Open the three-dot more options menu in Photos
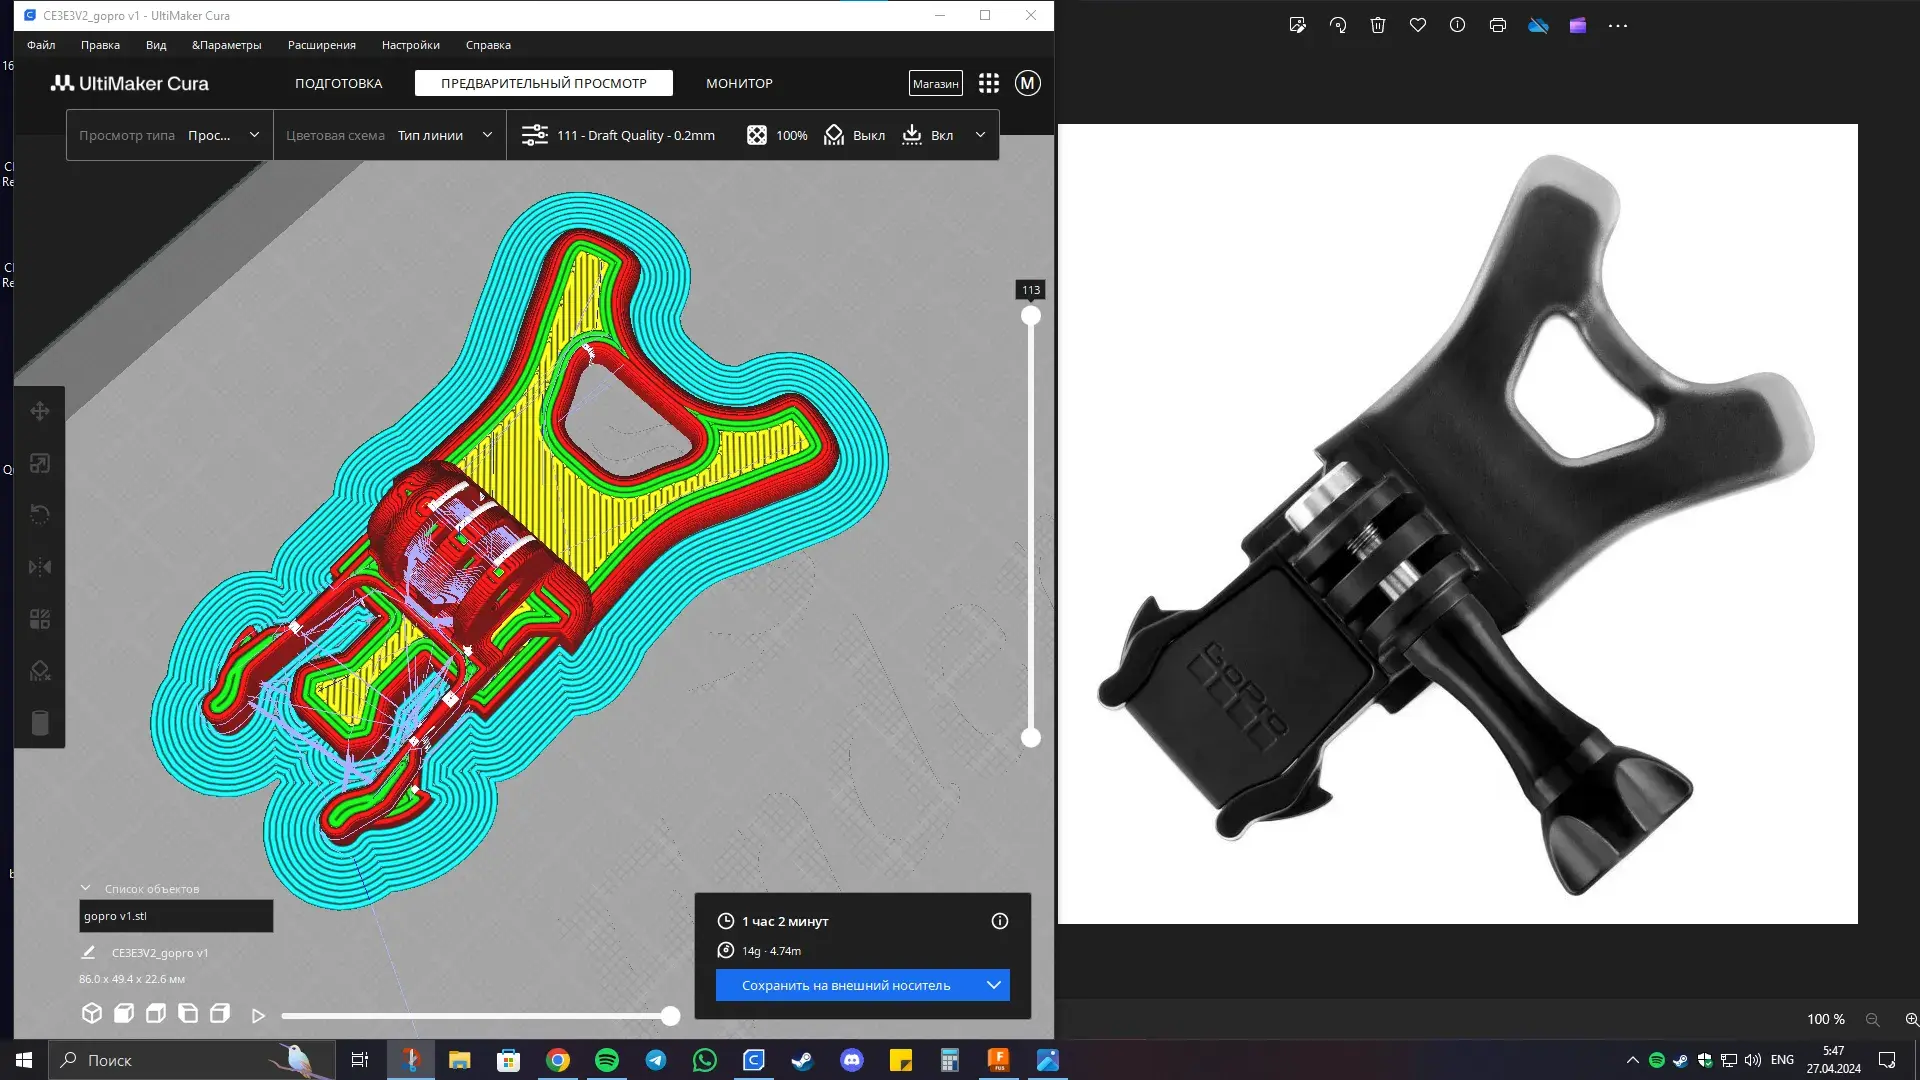The width and height of the screenshot is (1920, 1080). [x=1618, y=26]
